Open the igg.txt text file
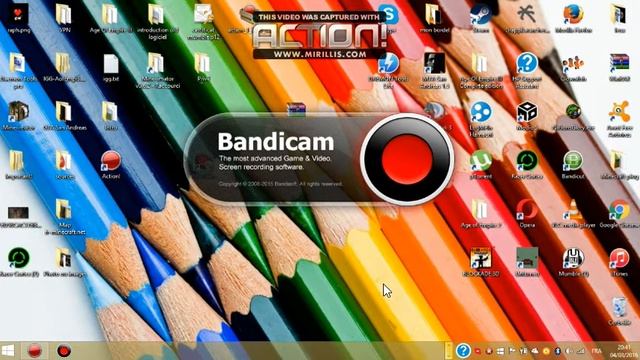The height and width of the screenshot is (360, 640). (x=111, y=67)
